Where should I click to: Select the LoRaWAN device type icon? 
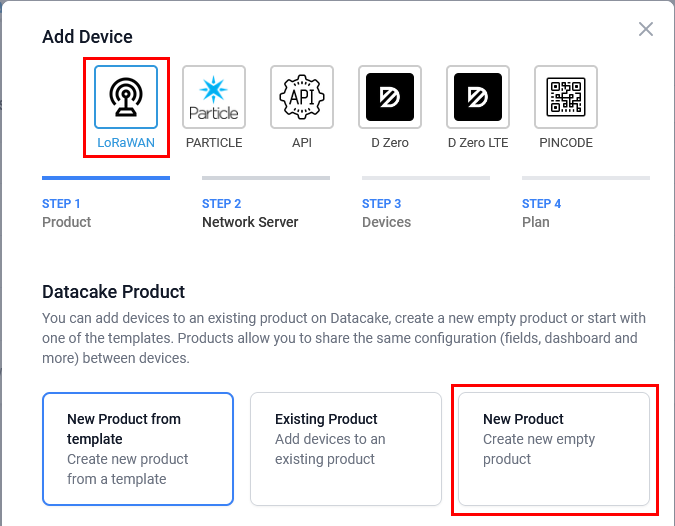(126, 97)
